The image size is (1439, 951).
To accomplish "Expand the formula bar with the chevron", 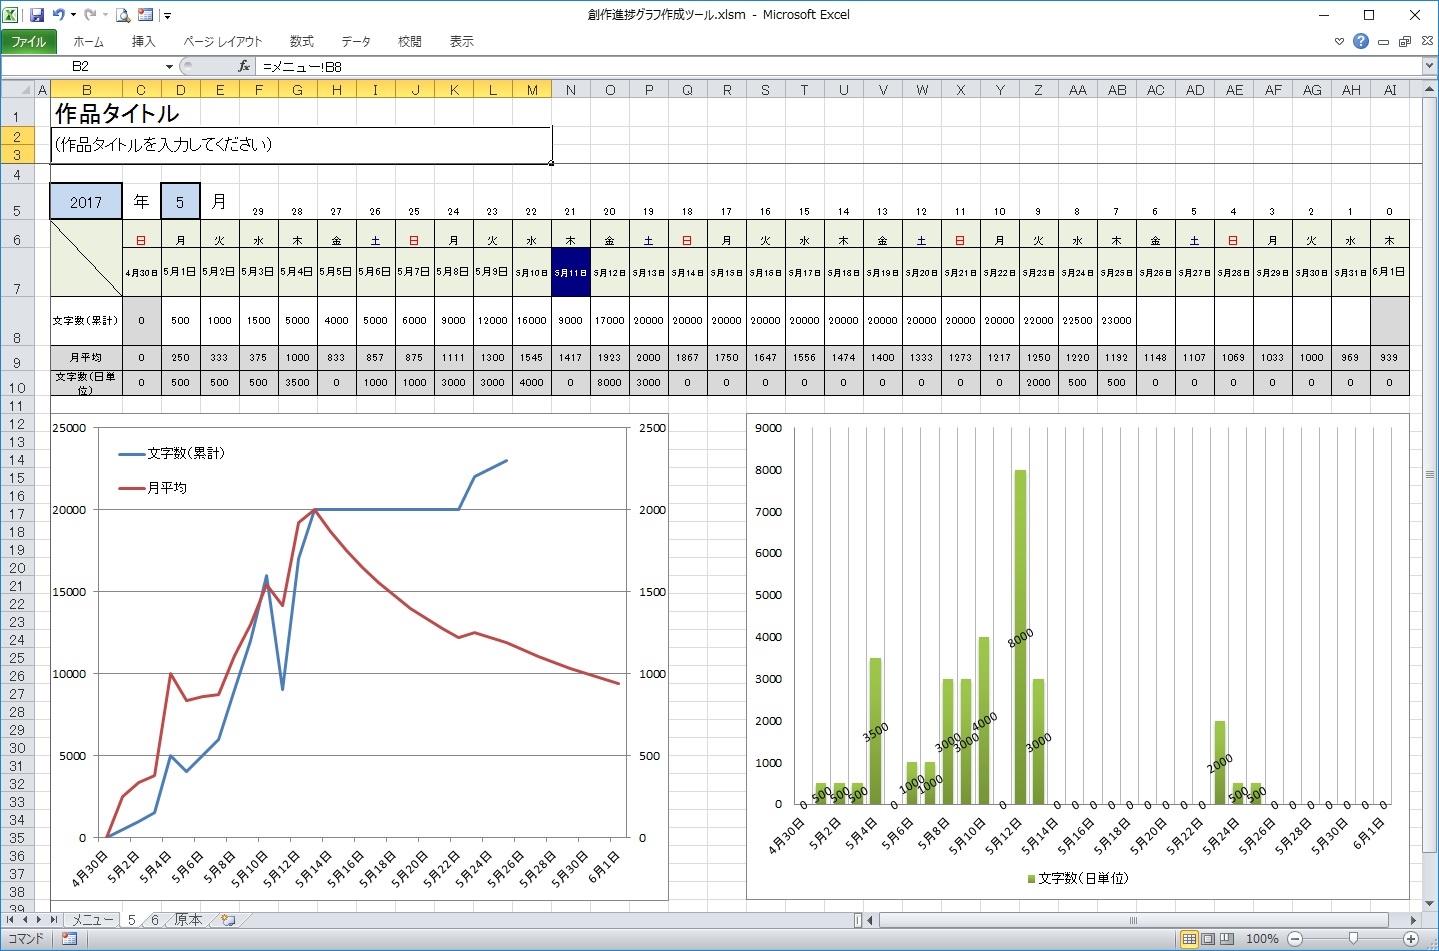I will pos(1429,66).
